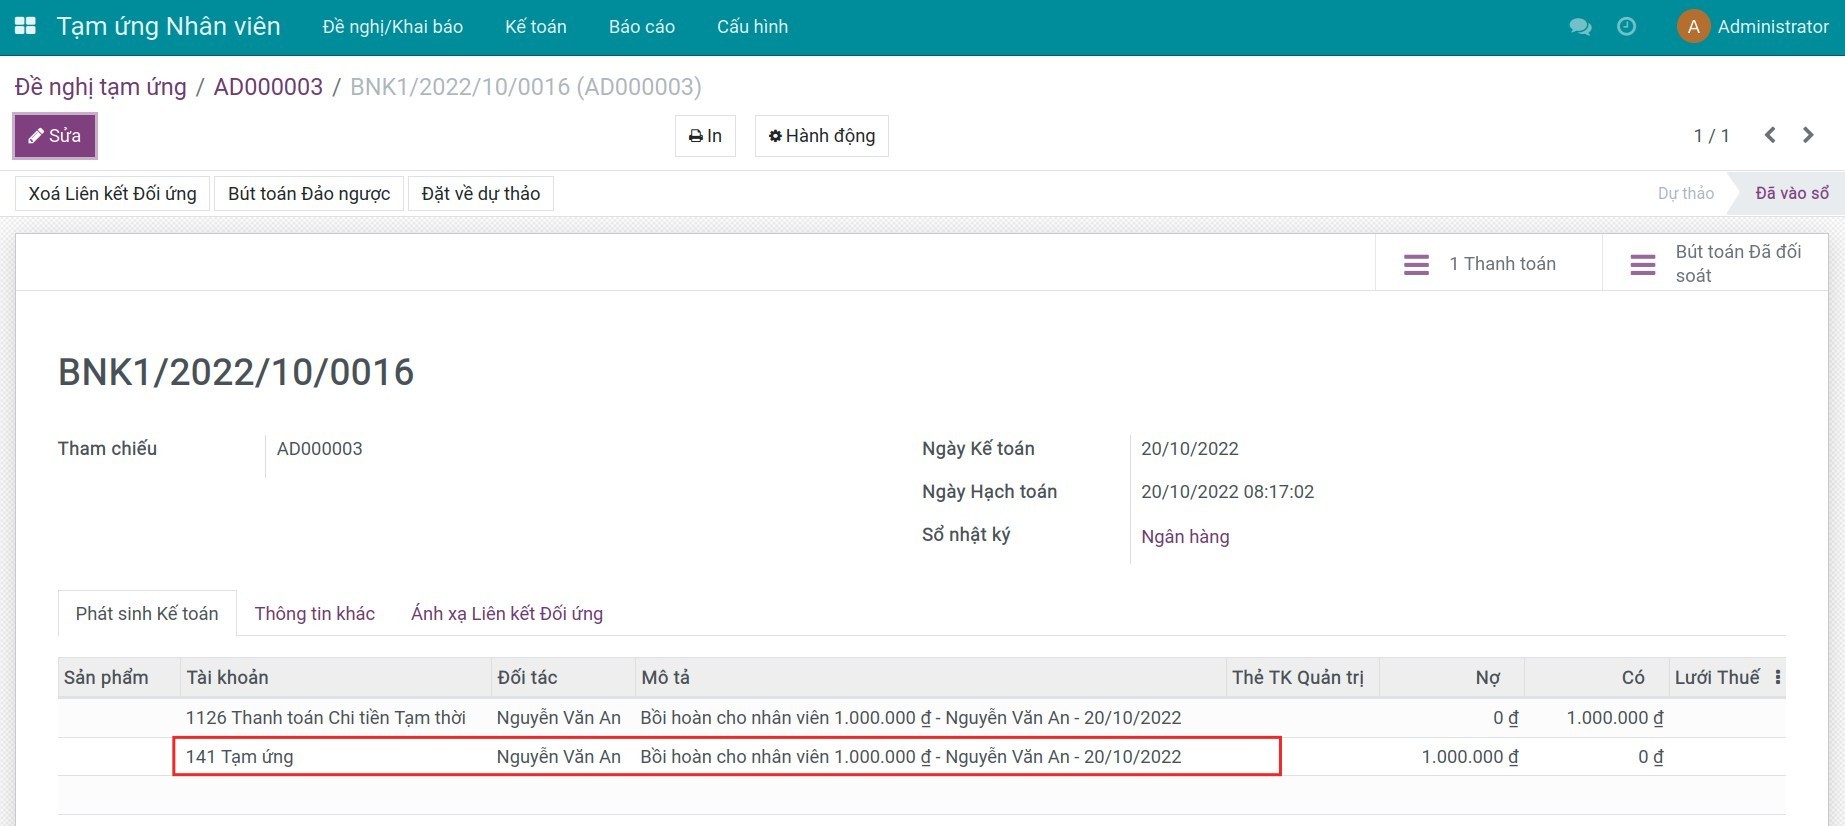The width and height of the screenshot is (1845, 826).
Task: Open the Cấu hình menu
Action: point(752,27)
